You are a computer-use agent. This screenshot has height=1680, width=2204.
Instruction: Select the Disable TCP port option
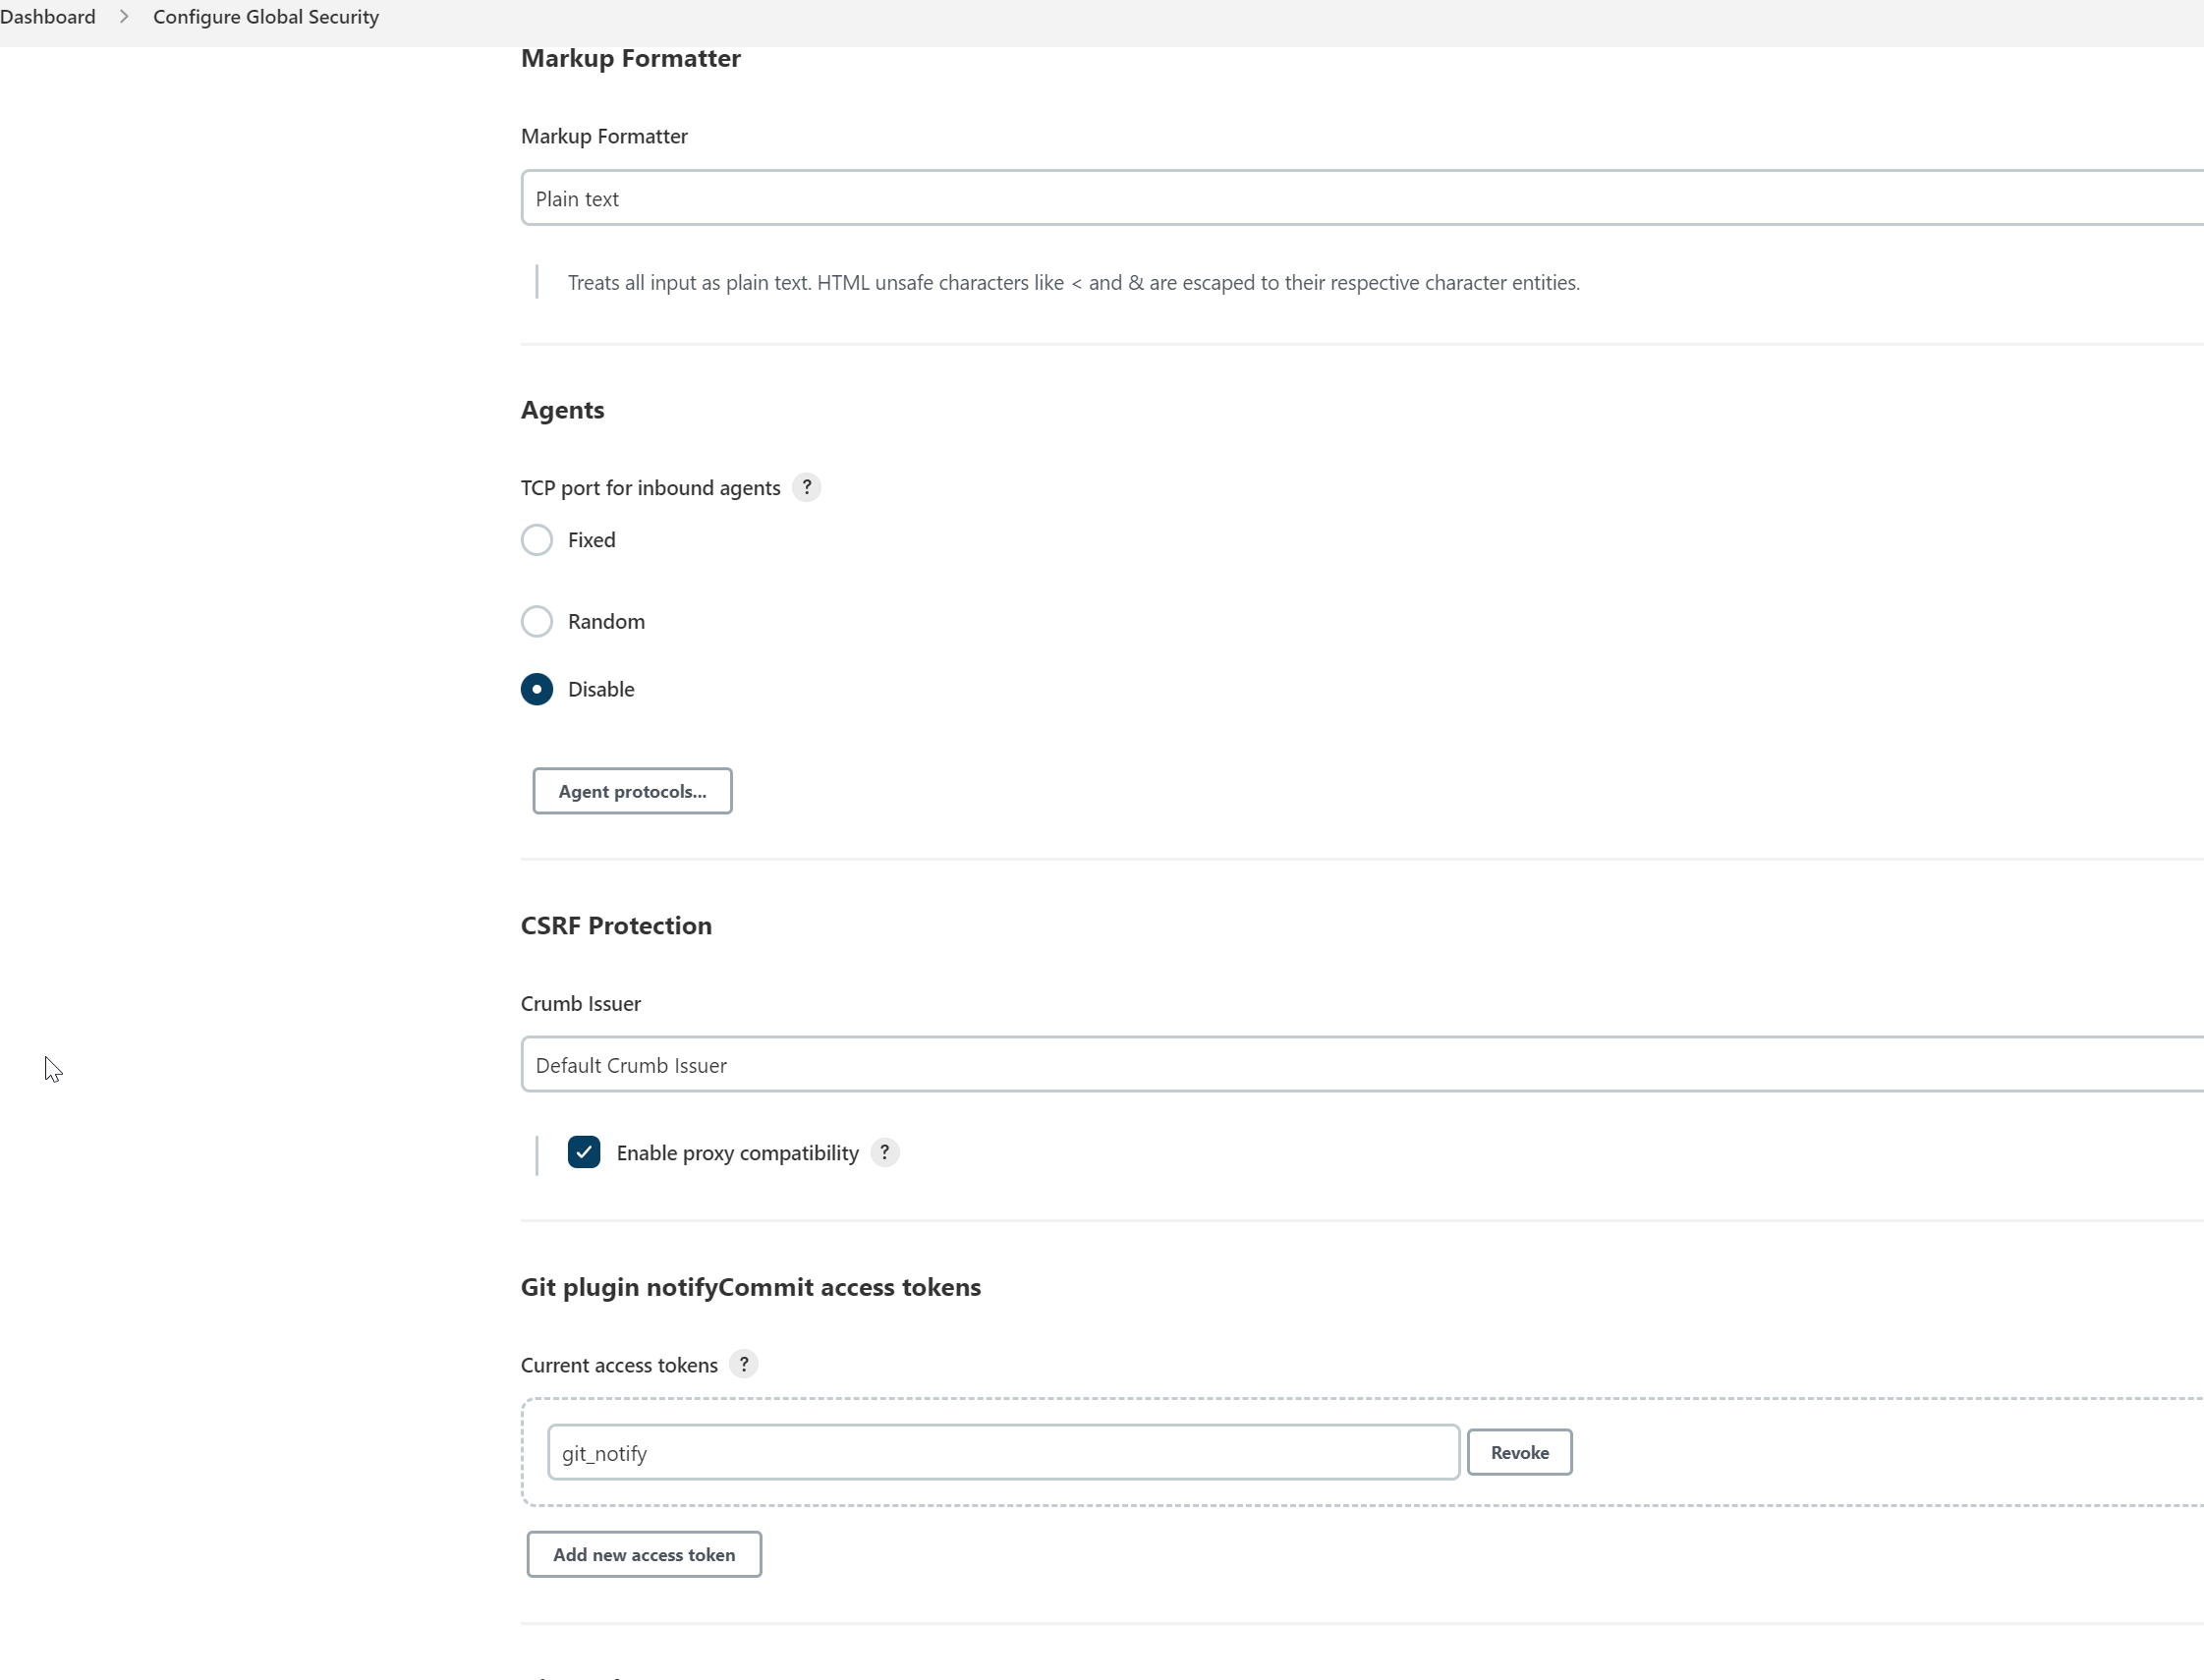pyautogui.click(x=537, y=689)
